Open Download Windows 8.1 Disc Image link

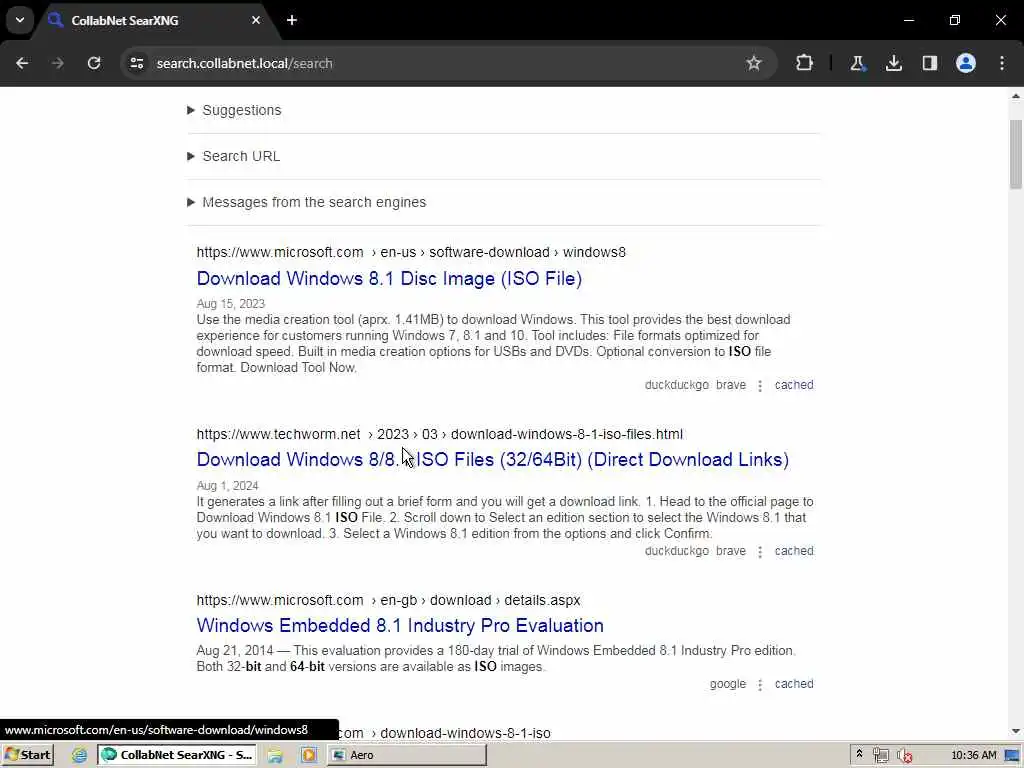(389, 279)
